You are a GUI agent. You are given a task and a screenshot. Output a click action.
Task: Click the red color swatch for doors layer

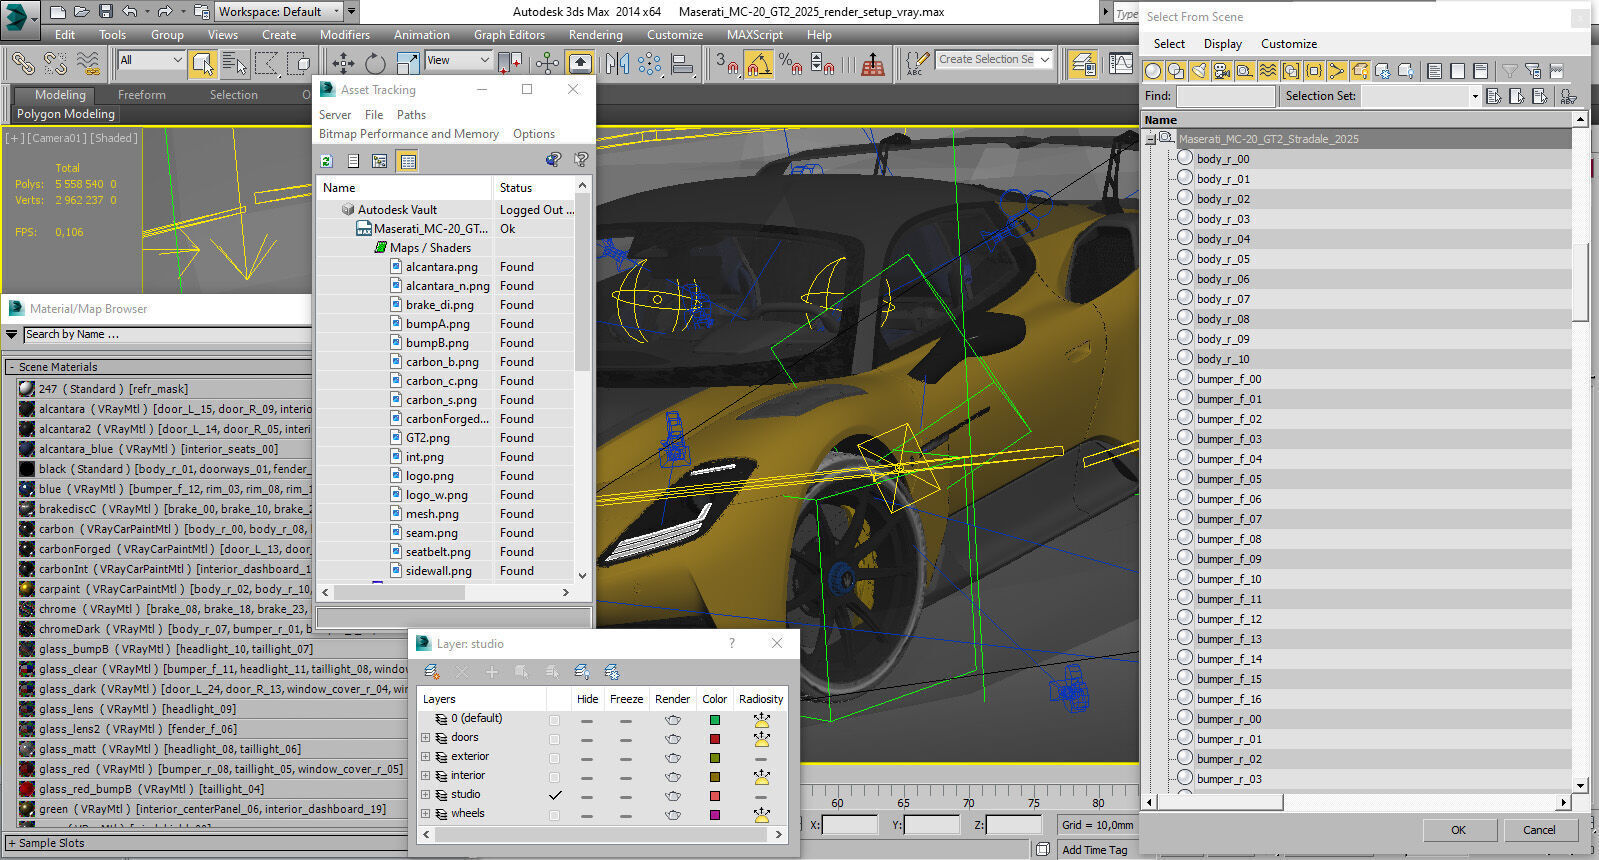pyautogui.click(x=714, y=739)
